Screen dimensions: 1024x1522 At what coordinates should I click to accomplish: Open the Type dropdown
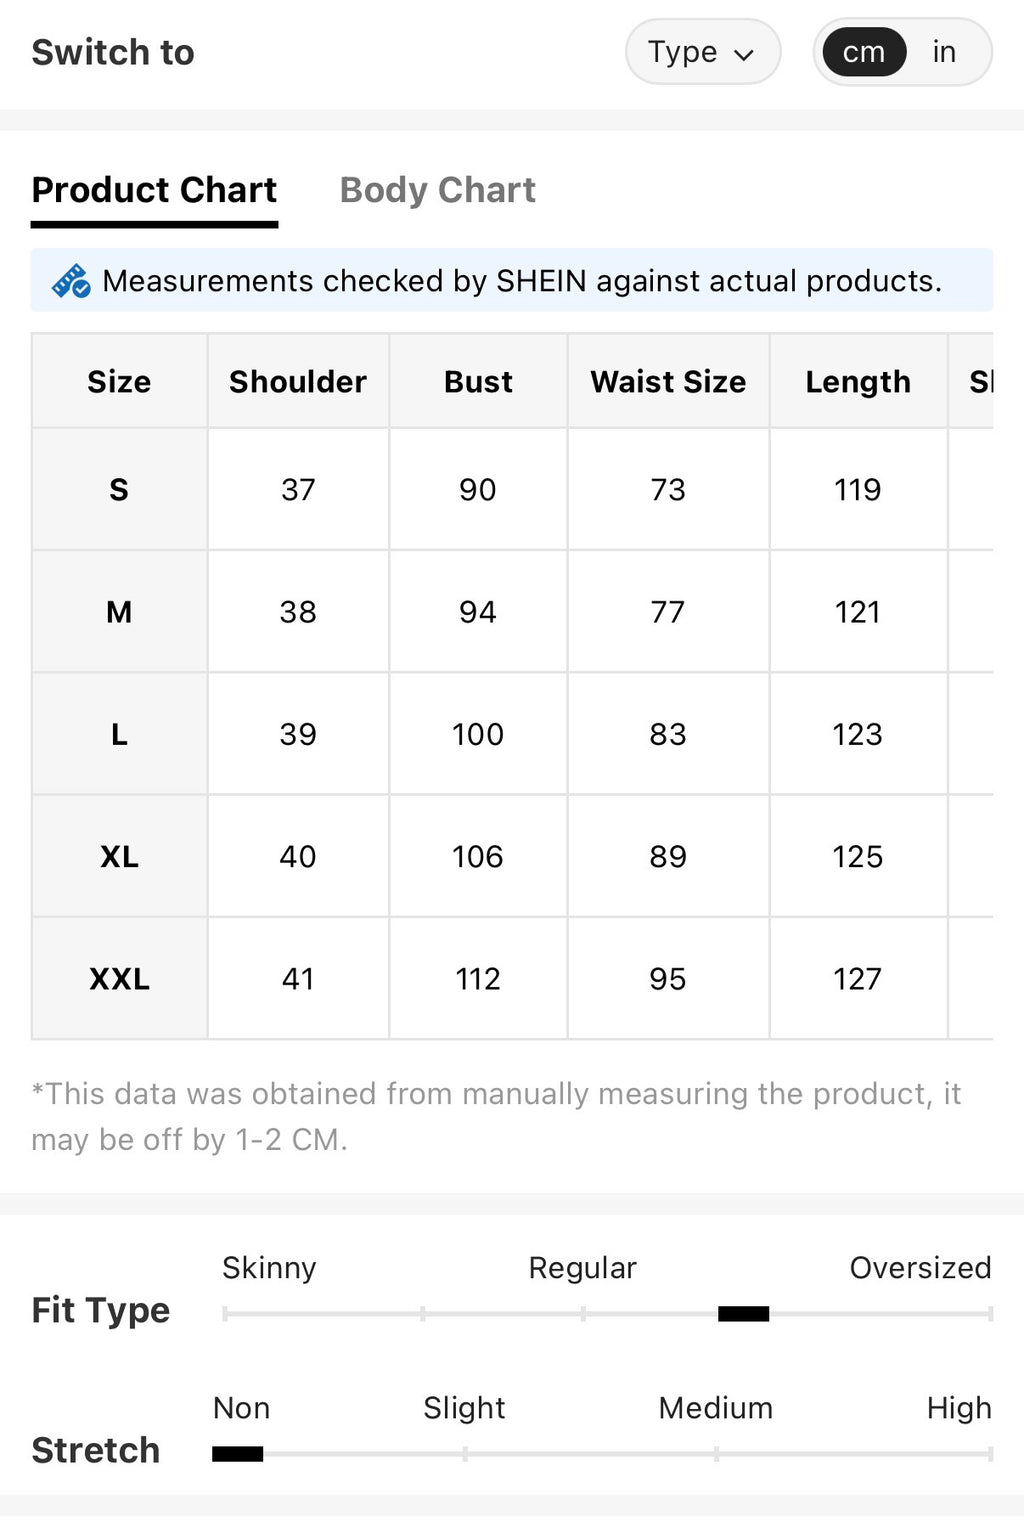[703, 52]
